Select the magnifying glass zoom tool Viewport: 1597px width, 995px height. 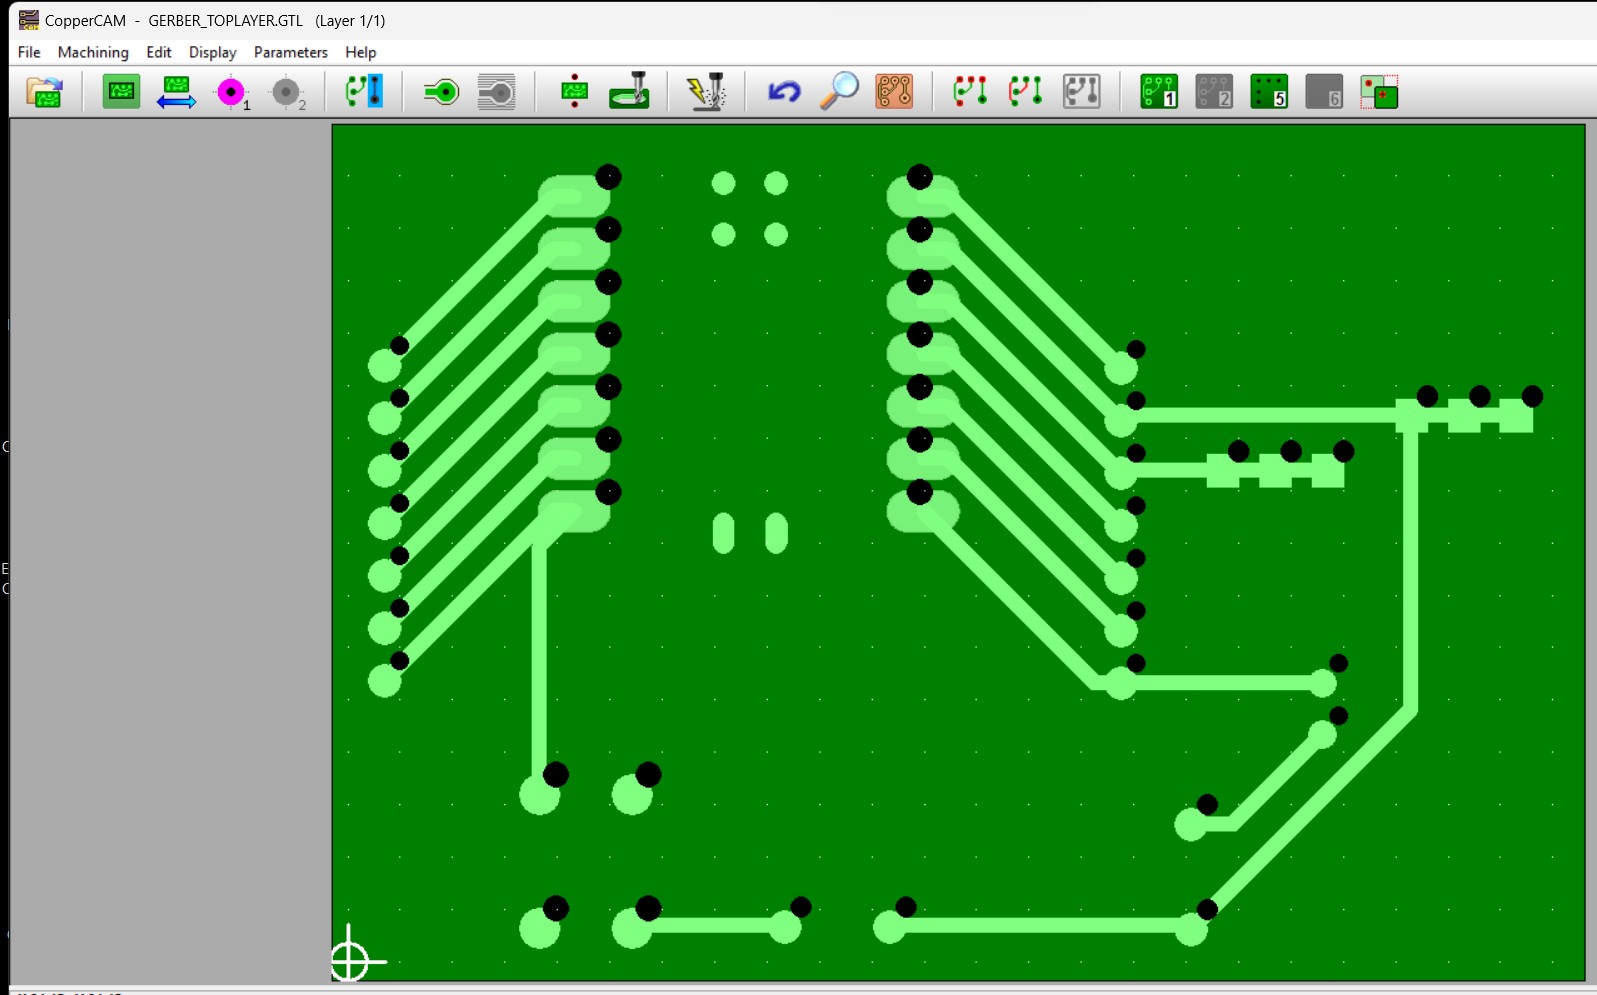839,92
